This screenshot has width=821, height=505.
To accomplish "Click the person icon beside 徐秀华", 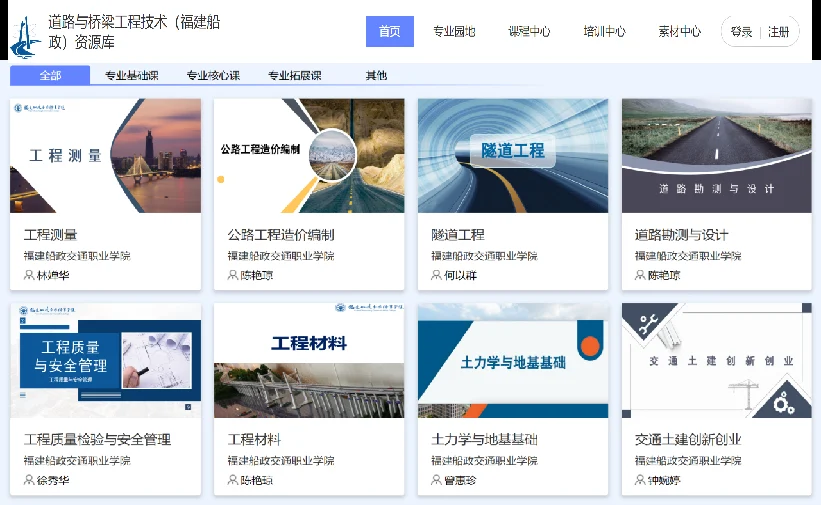I will [x=29, y=480].
